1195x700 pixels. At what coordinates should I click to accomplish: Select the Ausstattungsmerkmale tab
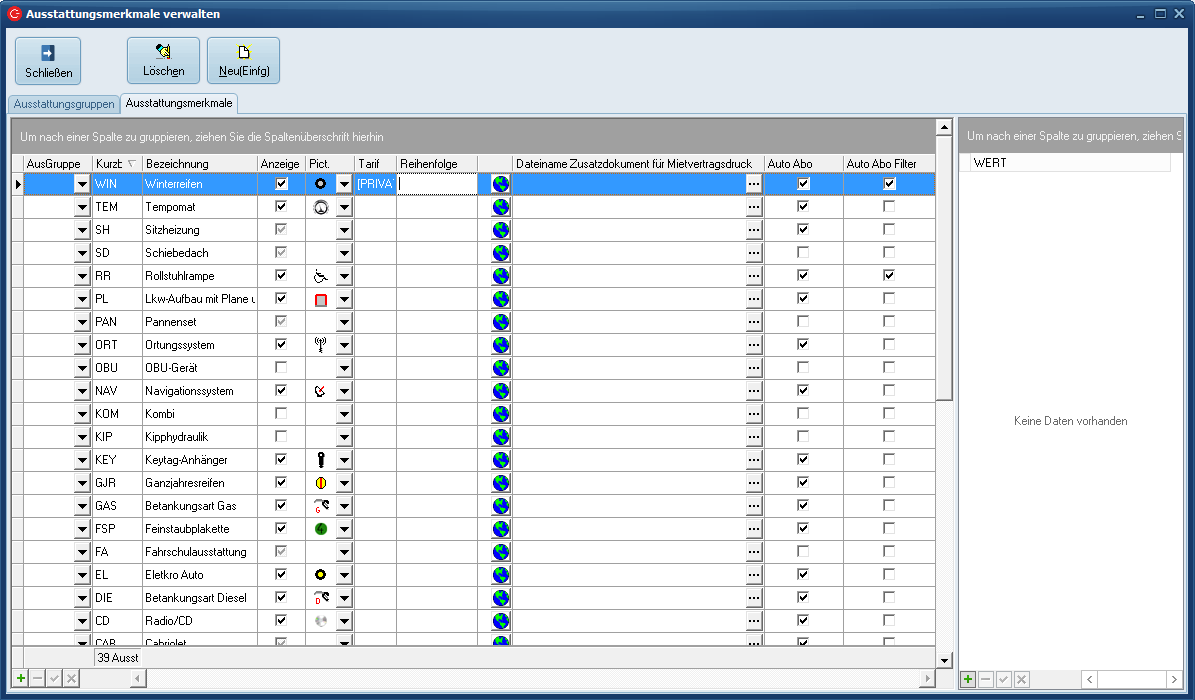pos(179,104)
